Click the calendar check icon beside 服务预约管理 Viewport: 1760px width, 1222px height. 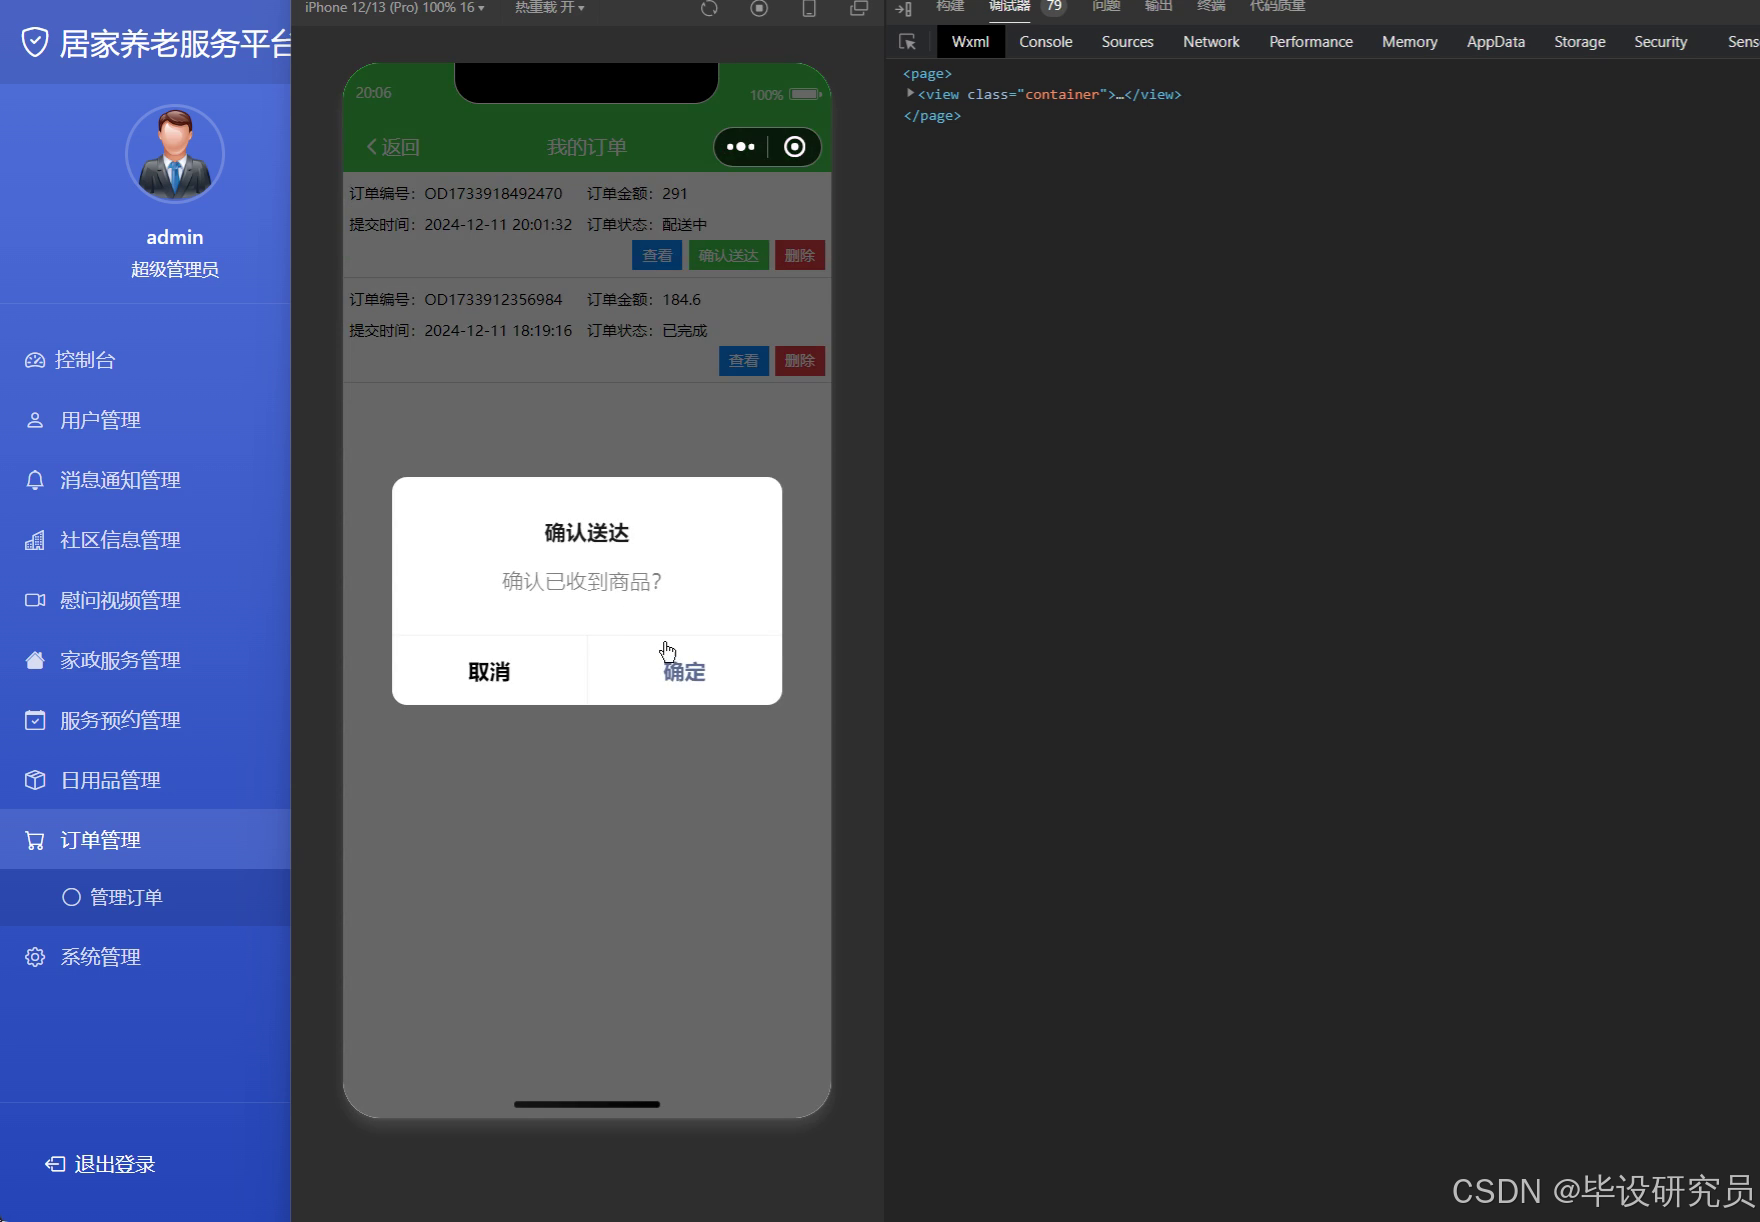(x=35, y=720)
